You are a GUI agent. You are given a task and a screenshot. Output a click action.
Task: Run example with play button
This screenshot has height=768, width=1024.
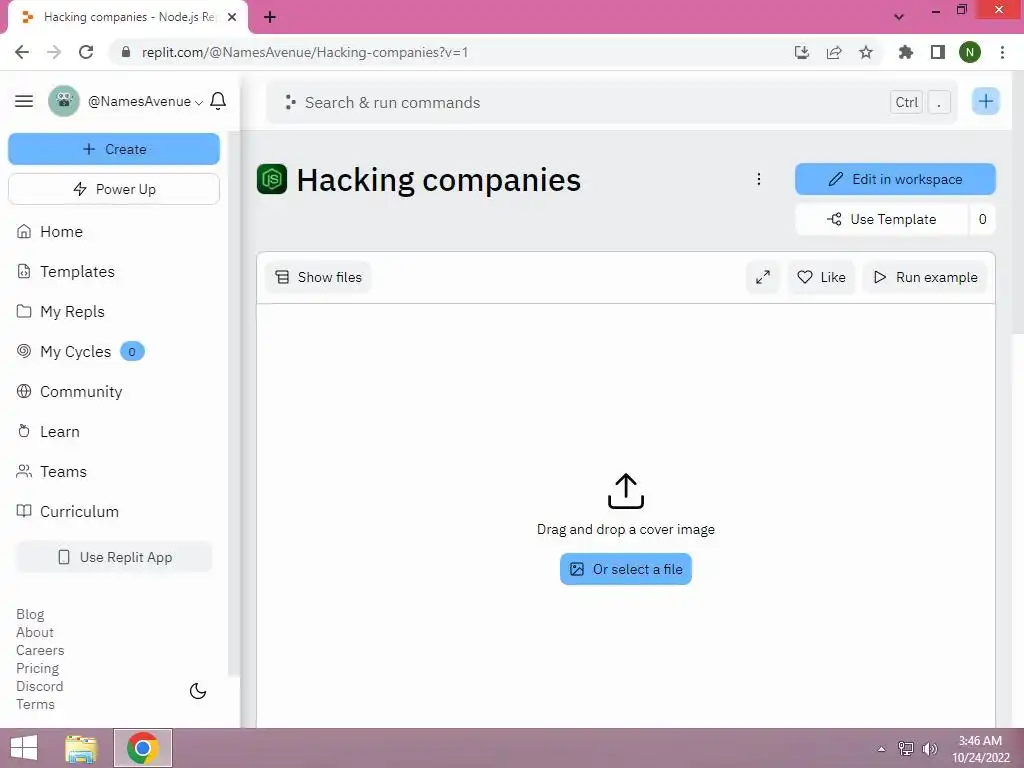[925, 278]
